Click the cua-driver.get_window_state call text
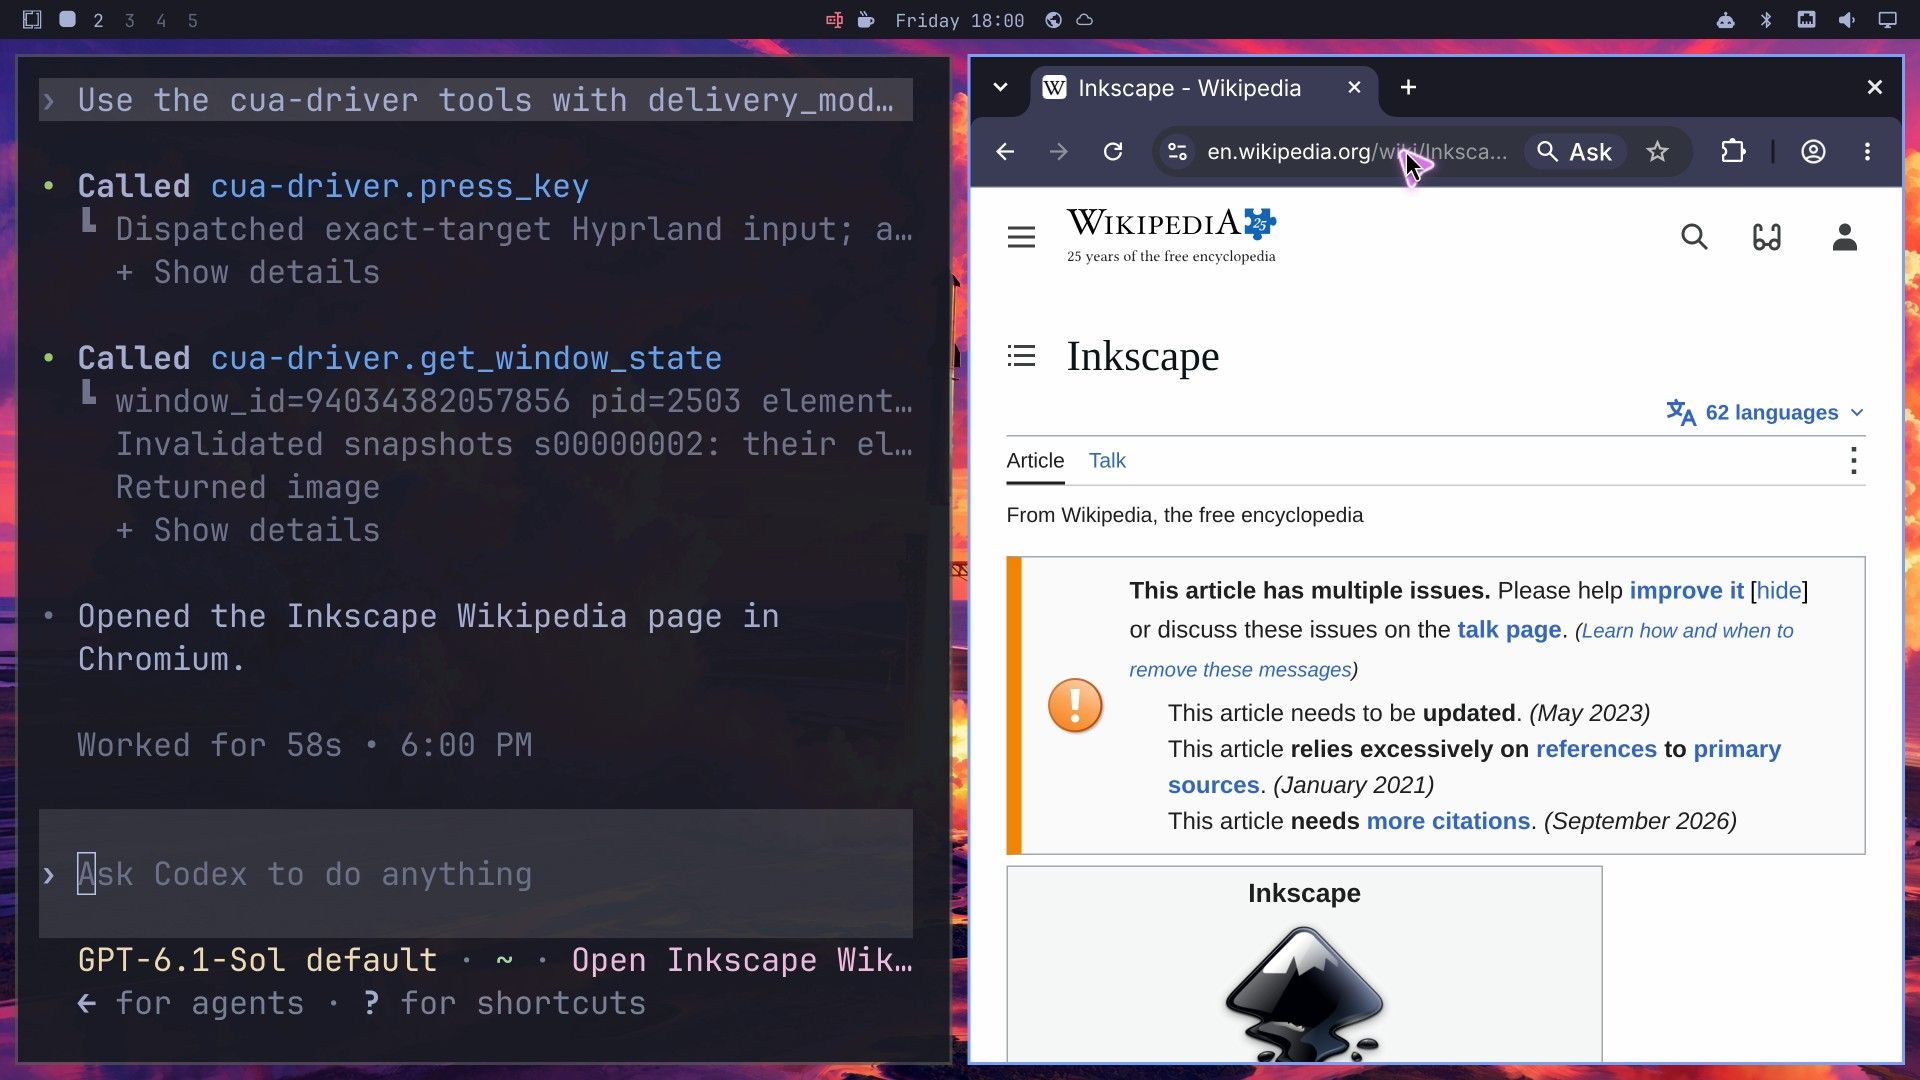 [466, 359]
